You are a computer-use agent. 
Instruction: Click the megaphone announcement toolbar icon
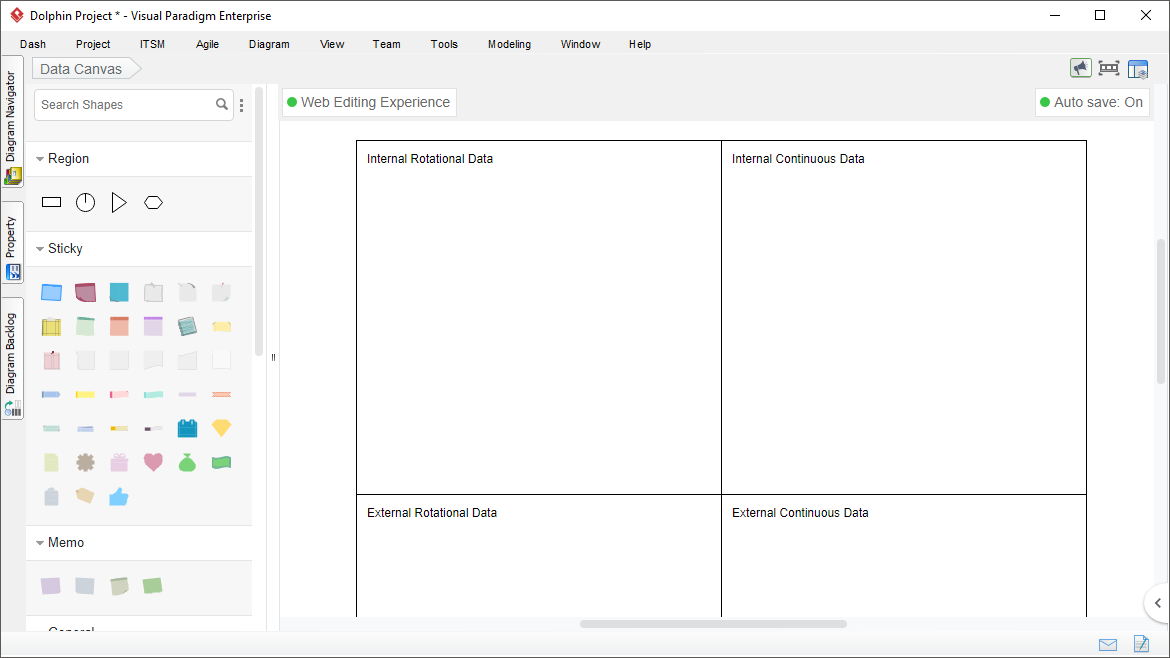tap(1080, 68)
